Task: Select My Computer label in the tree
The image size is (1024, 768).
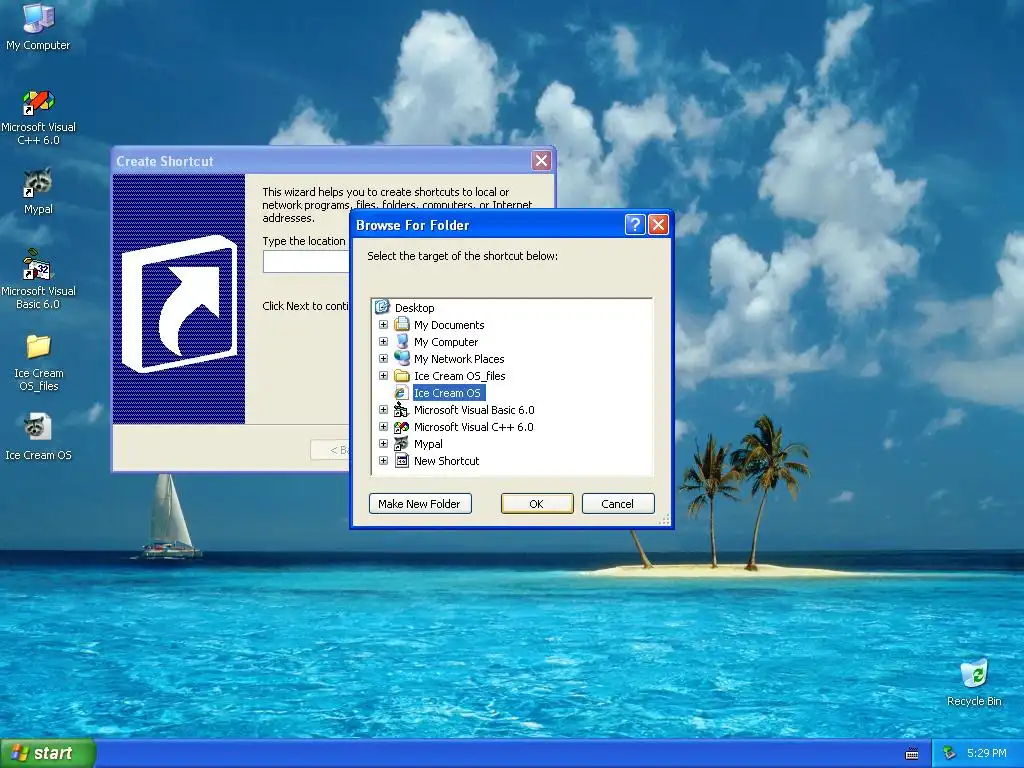Action: point(446,342)
